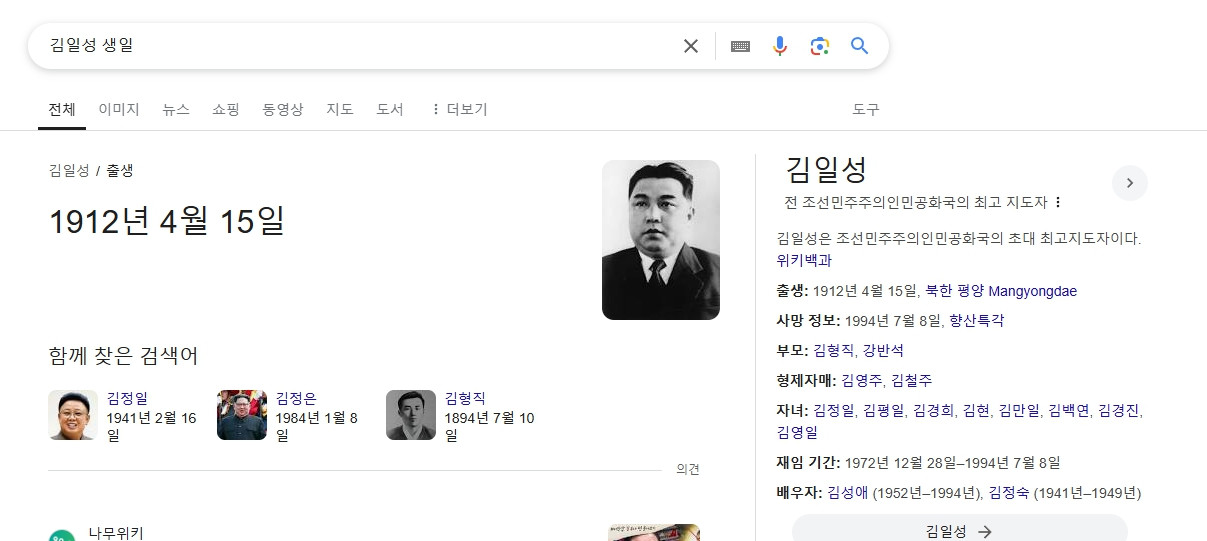Switch to the 뉴스 tab
Image resolution: width=1207 pixels, height=541 pixels.
(176, 109)
